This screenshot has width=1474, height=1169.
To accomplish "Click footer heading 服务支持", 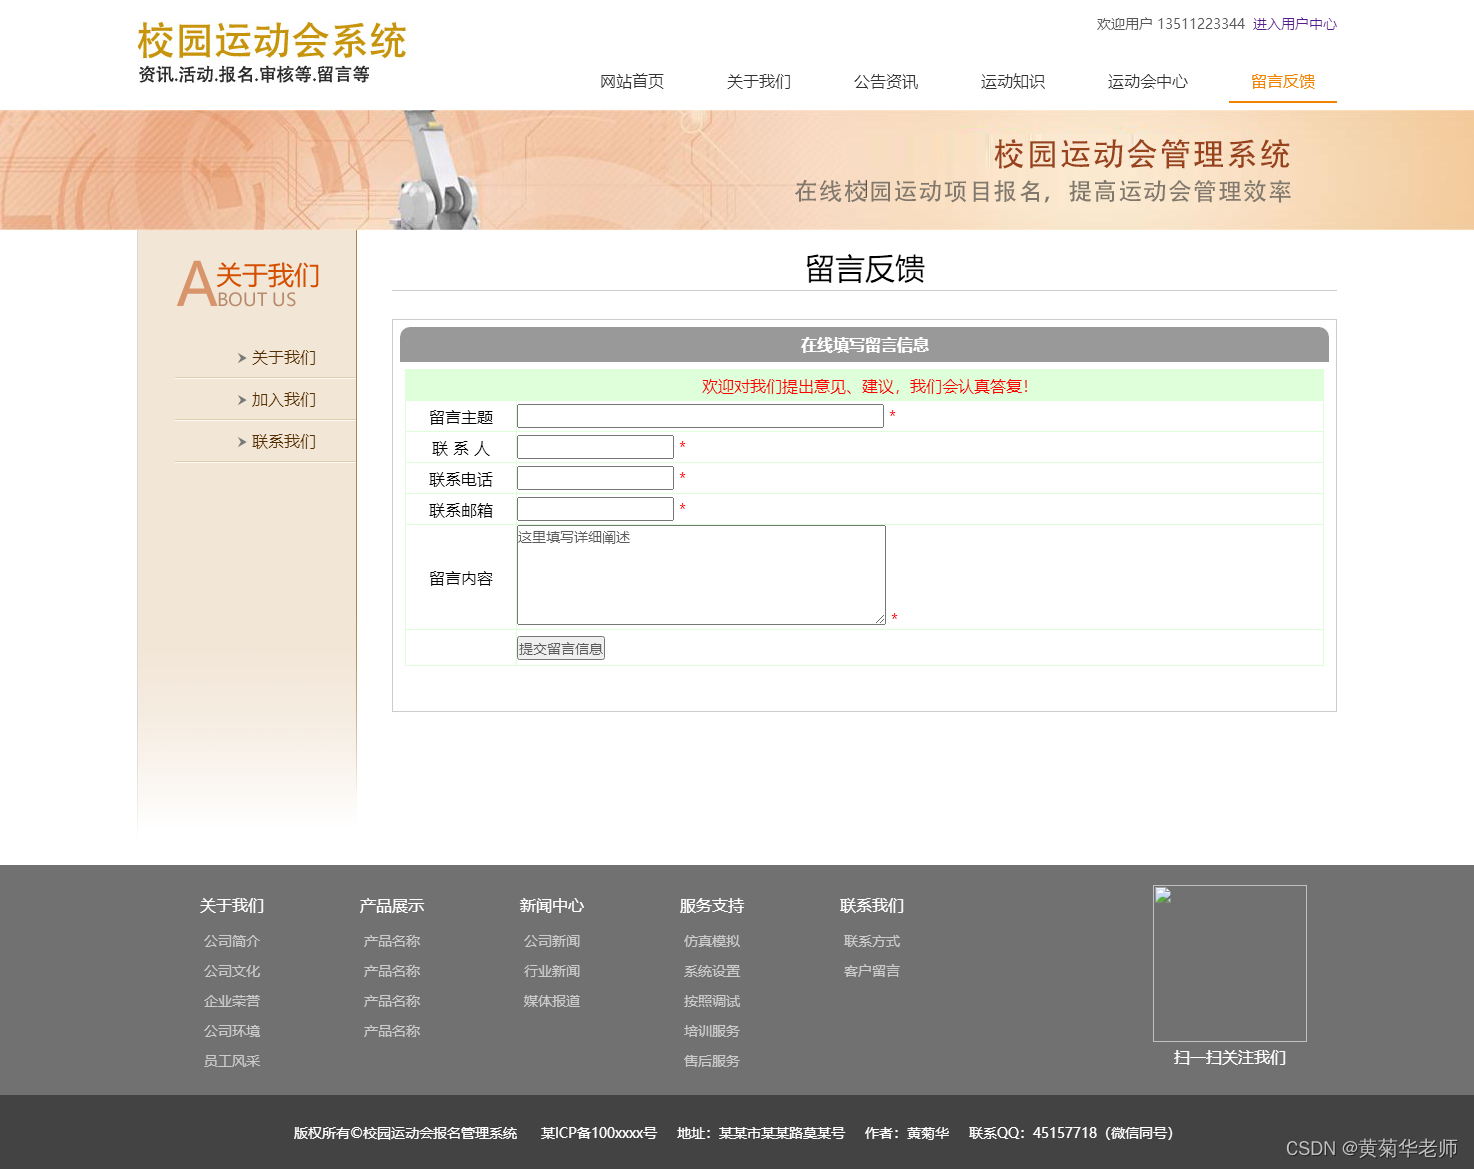I will 712,906.
